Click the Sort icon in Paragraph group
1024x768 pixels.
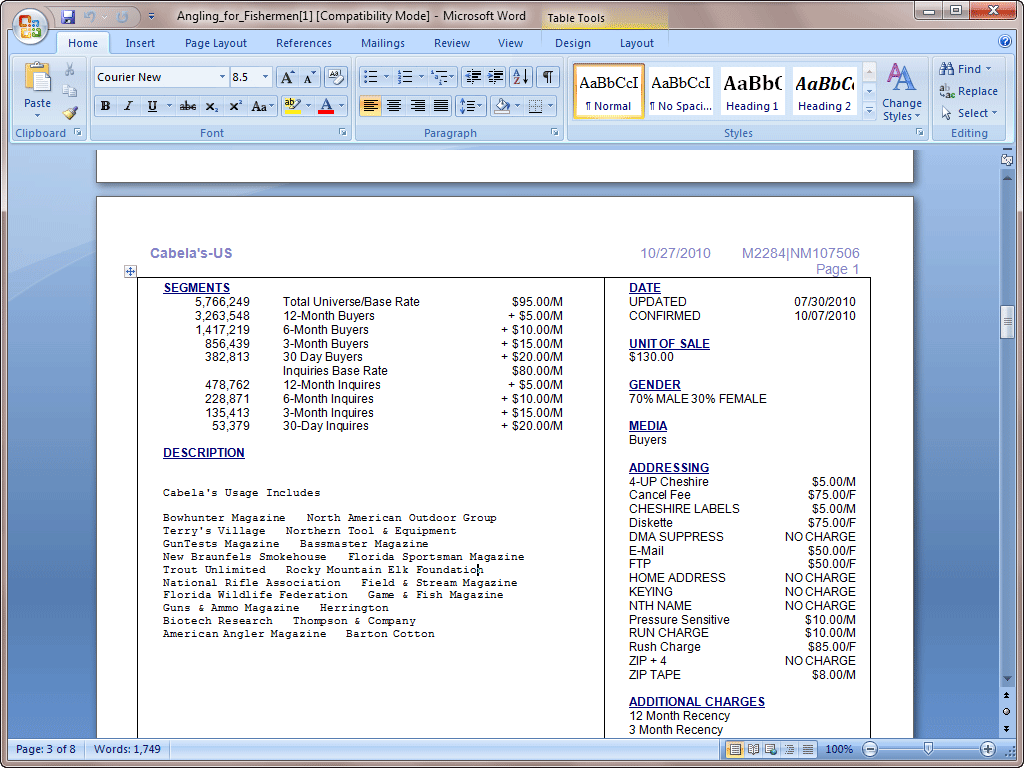click(521, 77)
